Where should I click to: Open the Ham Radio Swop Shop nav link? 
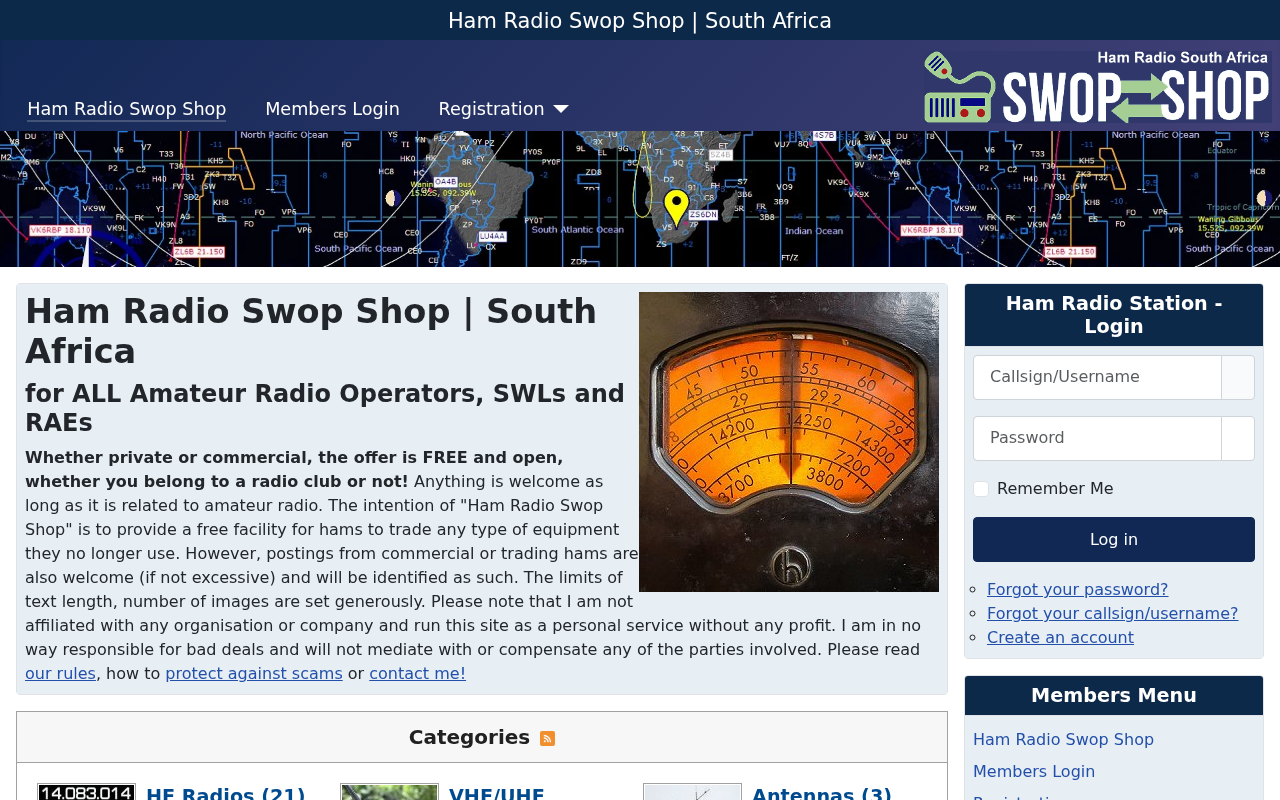click(x=126, y=109)
